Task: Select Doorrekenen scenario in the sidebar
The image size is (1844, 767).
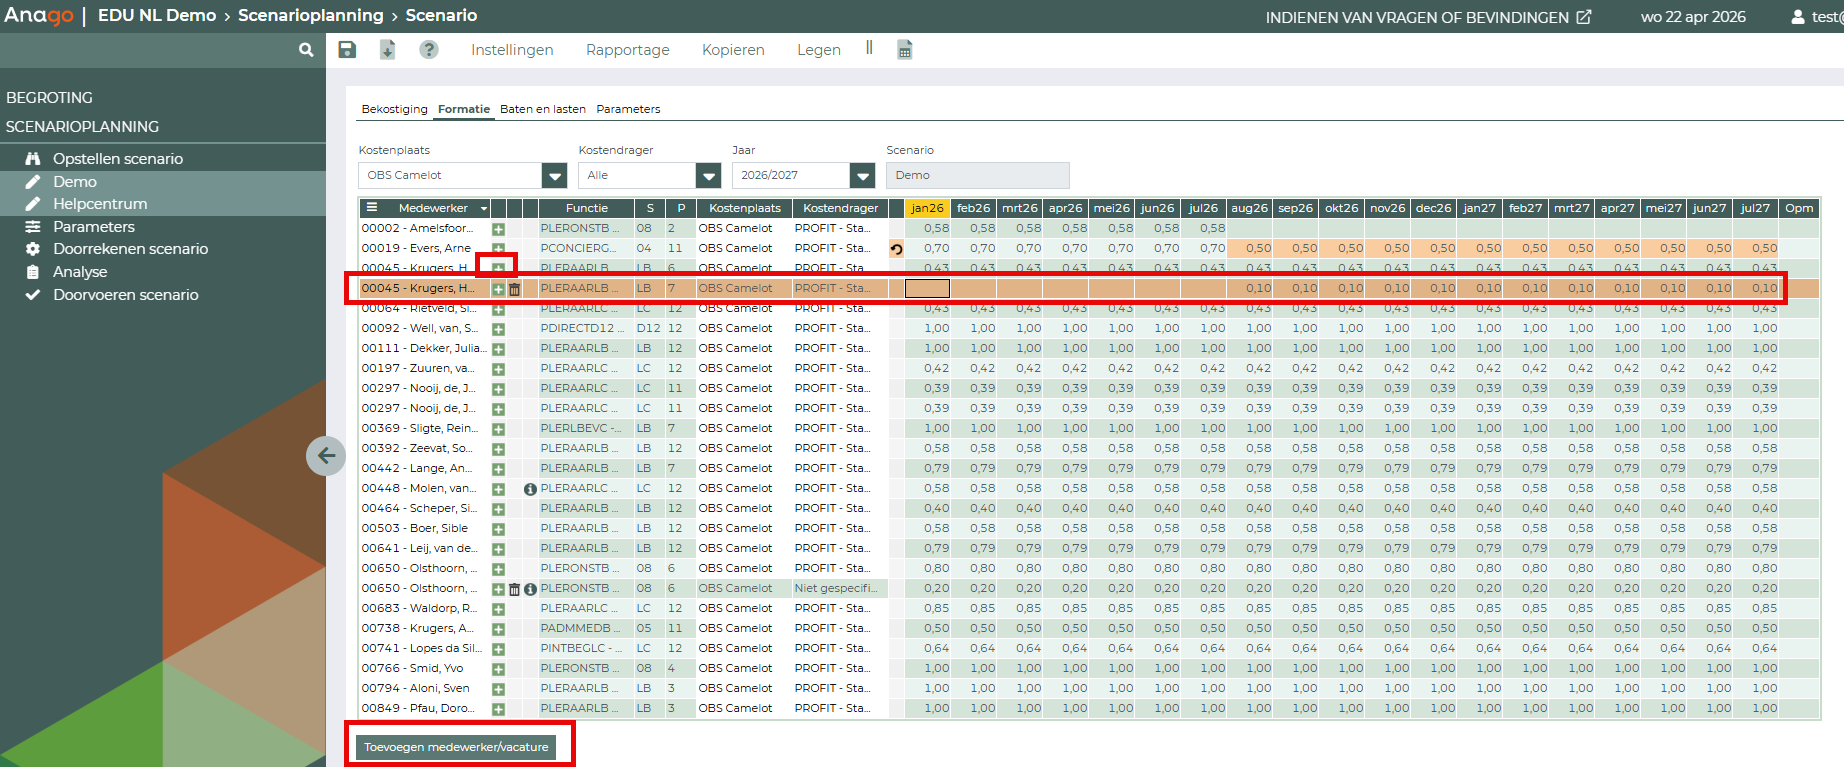Action: coord(130,249)
